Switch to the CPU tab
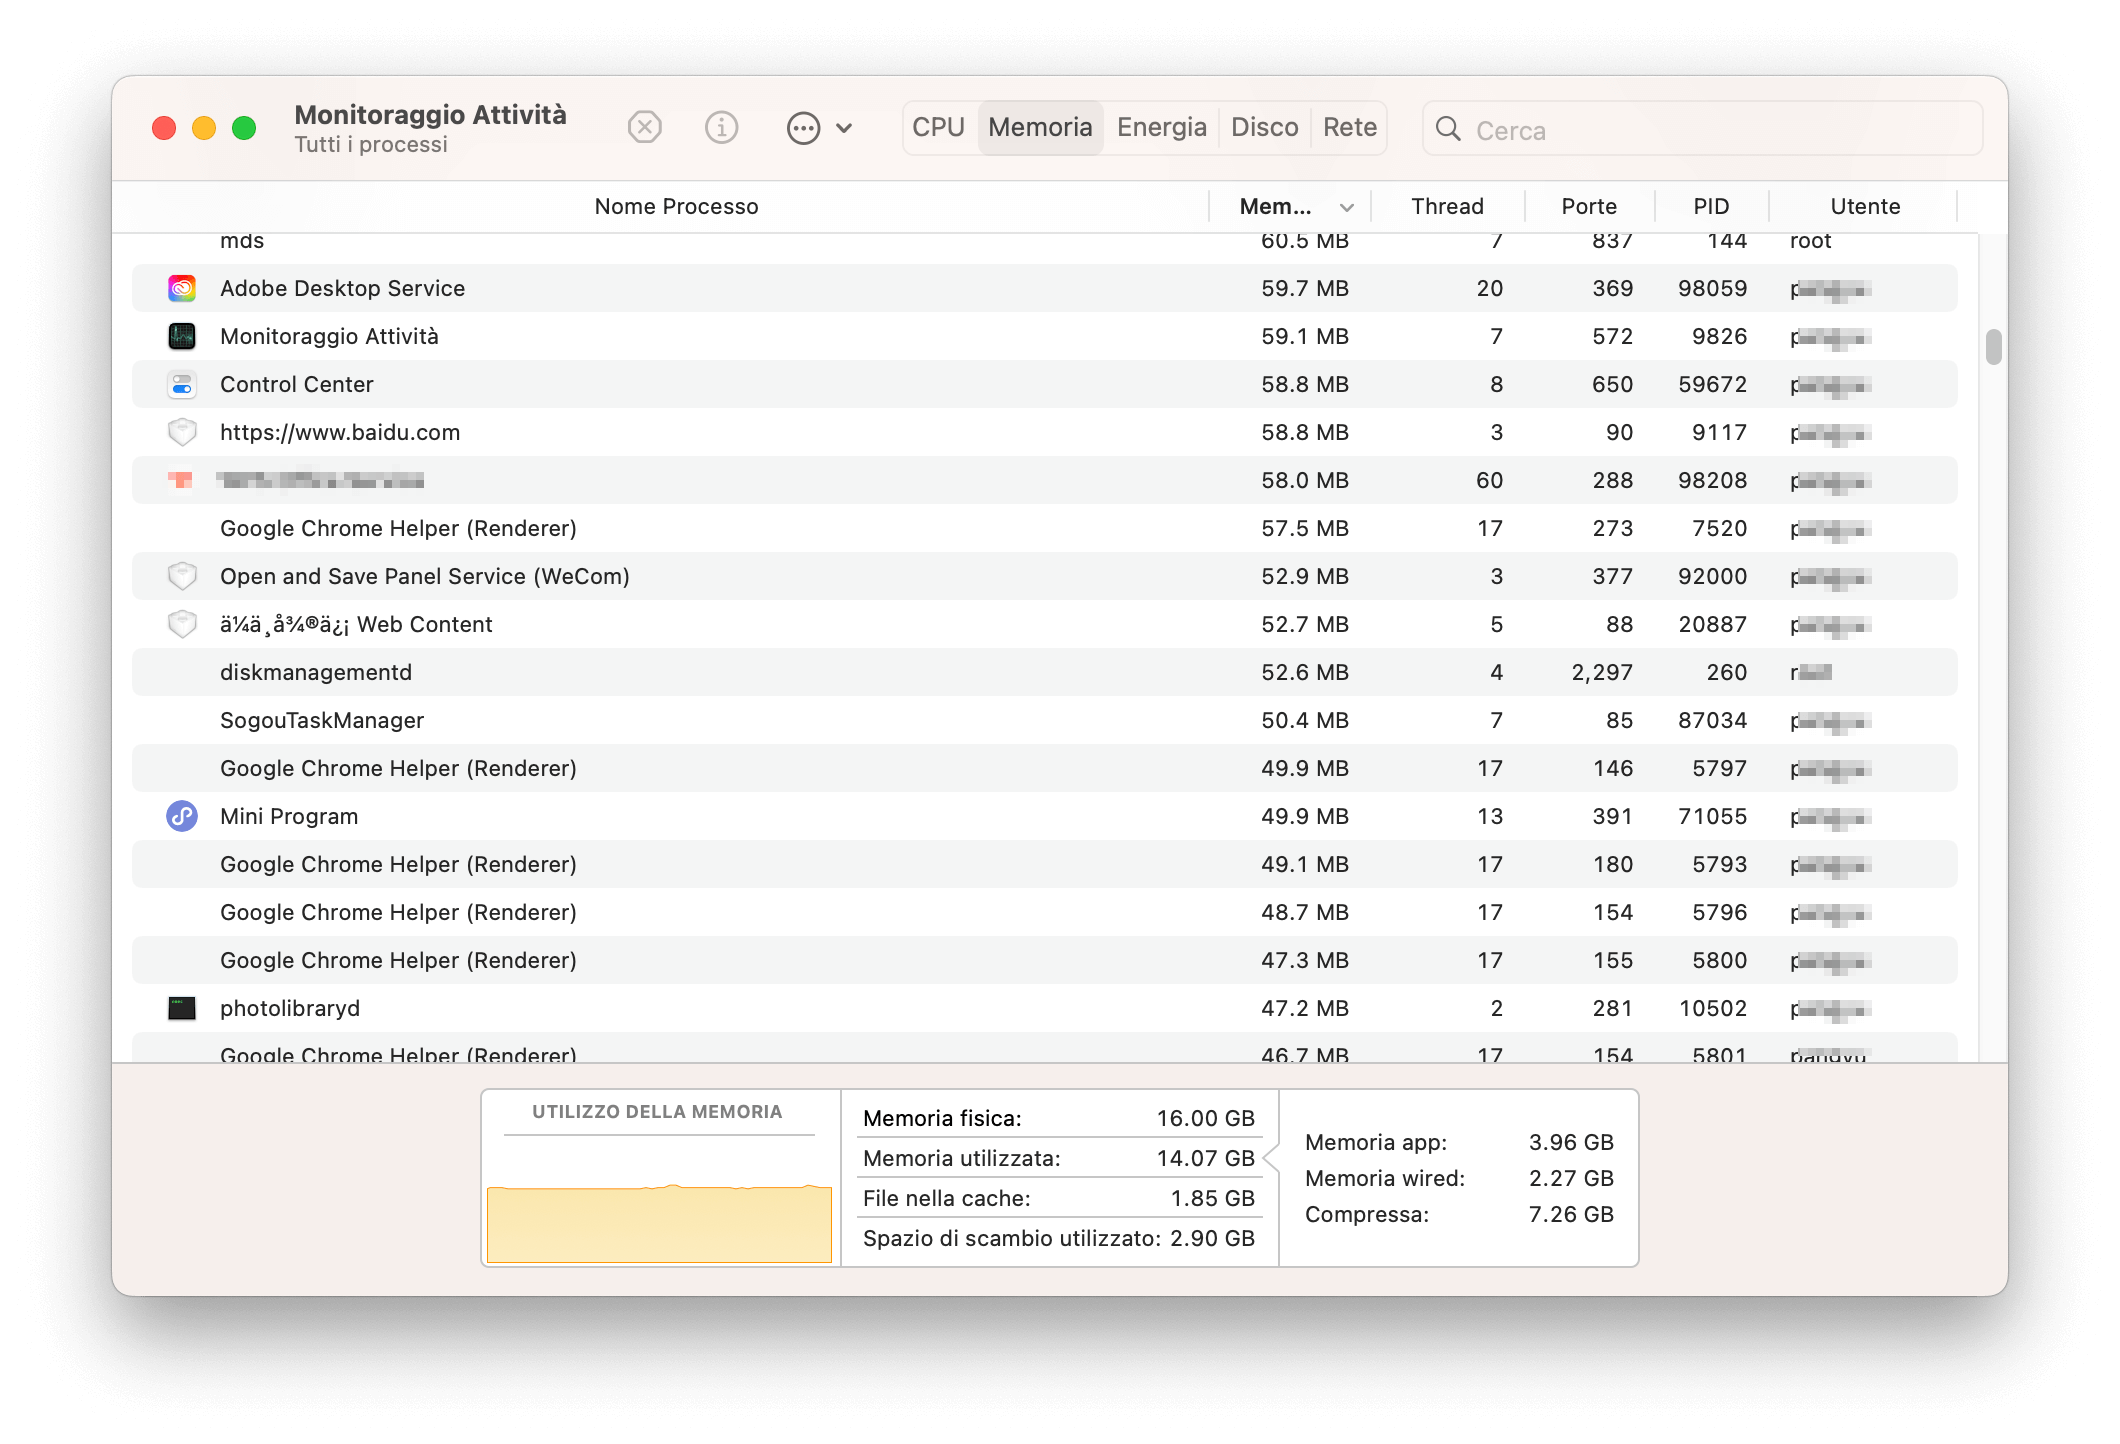Screen dimensions: 2120x1444 (938, 128)
